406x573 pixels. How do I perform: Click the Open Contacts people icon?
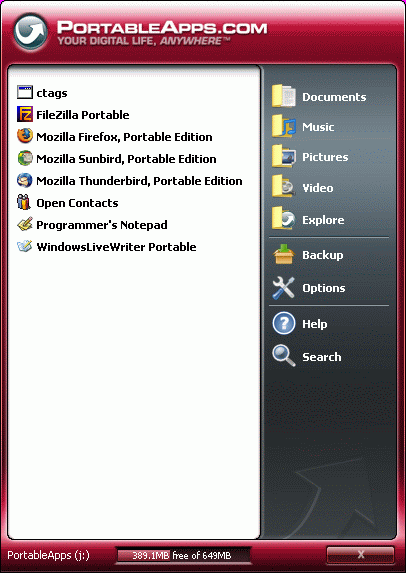[24, 202]
